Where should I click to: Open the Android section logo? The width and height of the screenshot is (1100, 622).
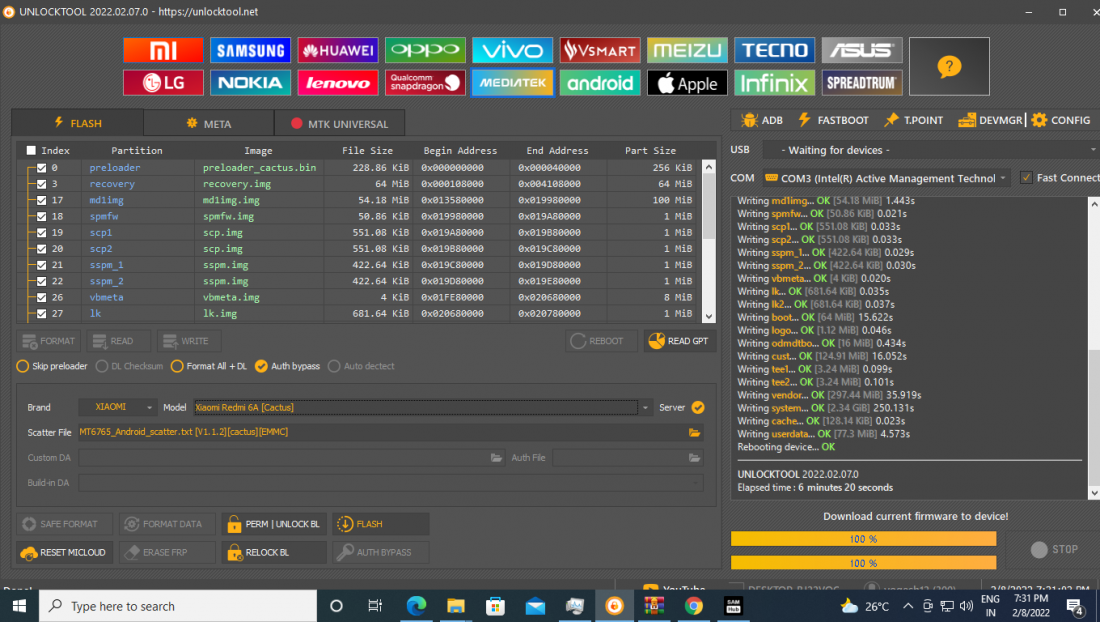[600, 83]
